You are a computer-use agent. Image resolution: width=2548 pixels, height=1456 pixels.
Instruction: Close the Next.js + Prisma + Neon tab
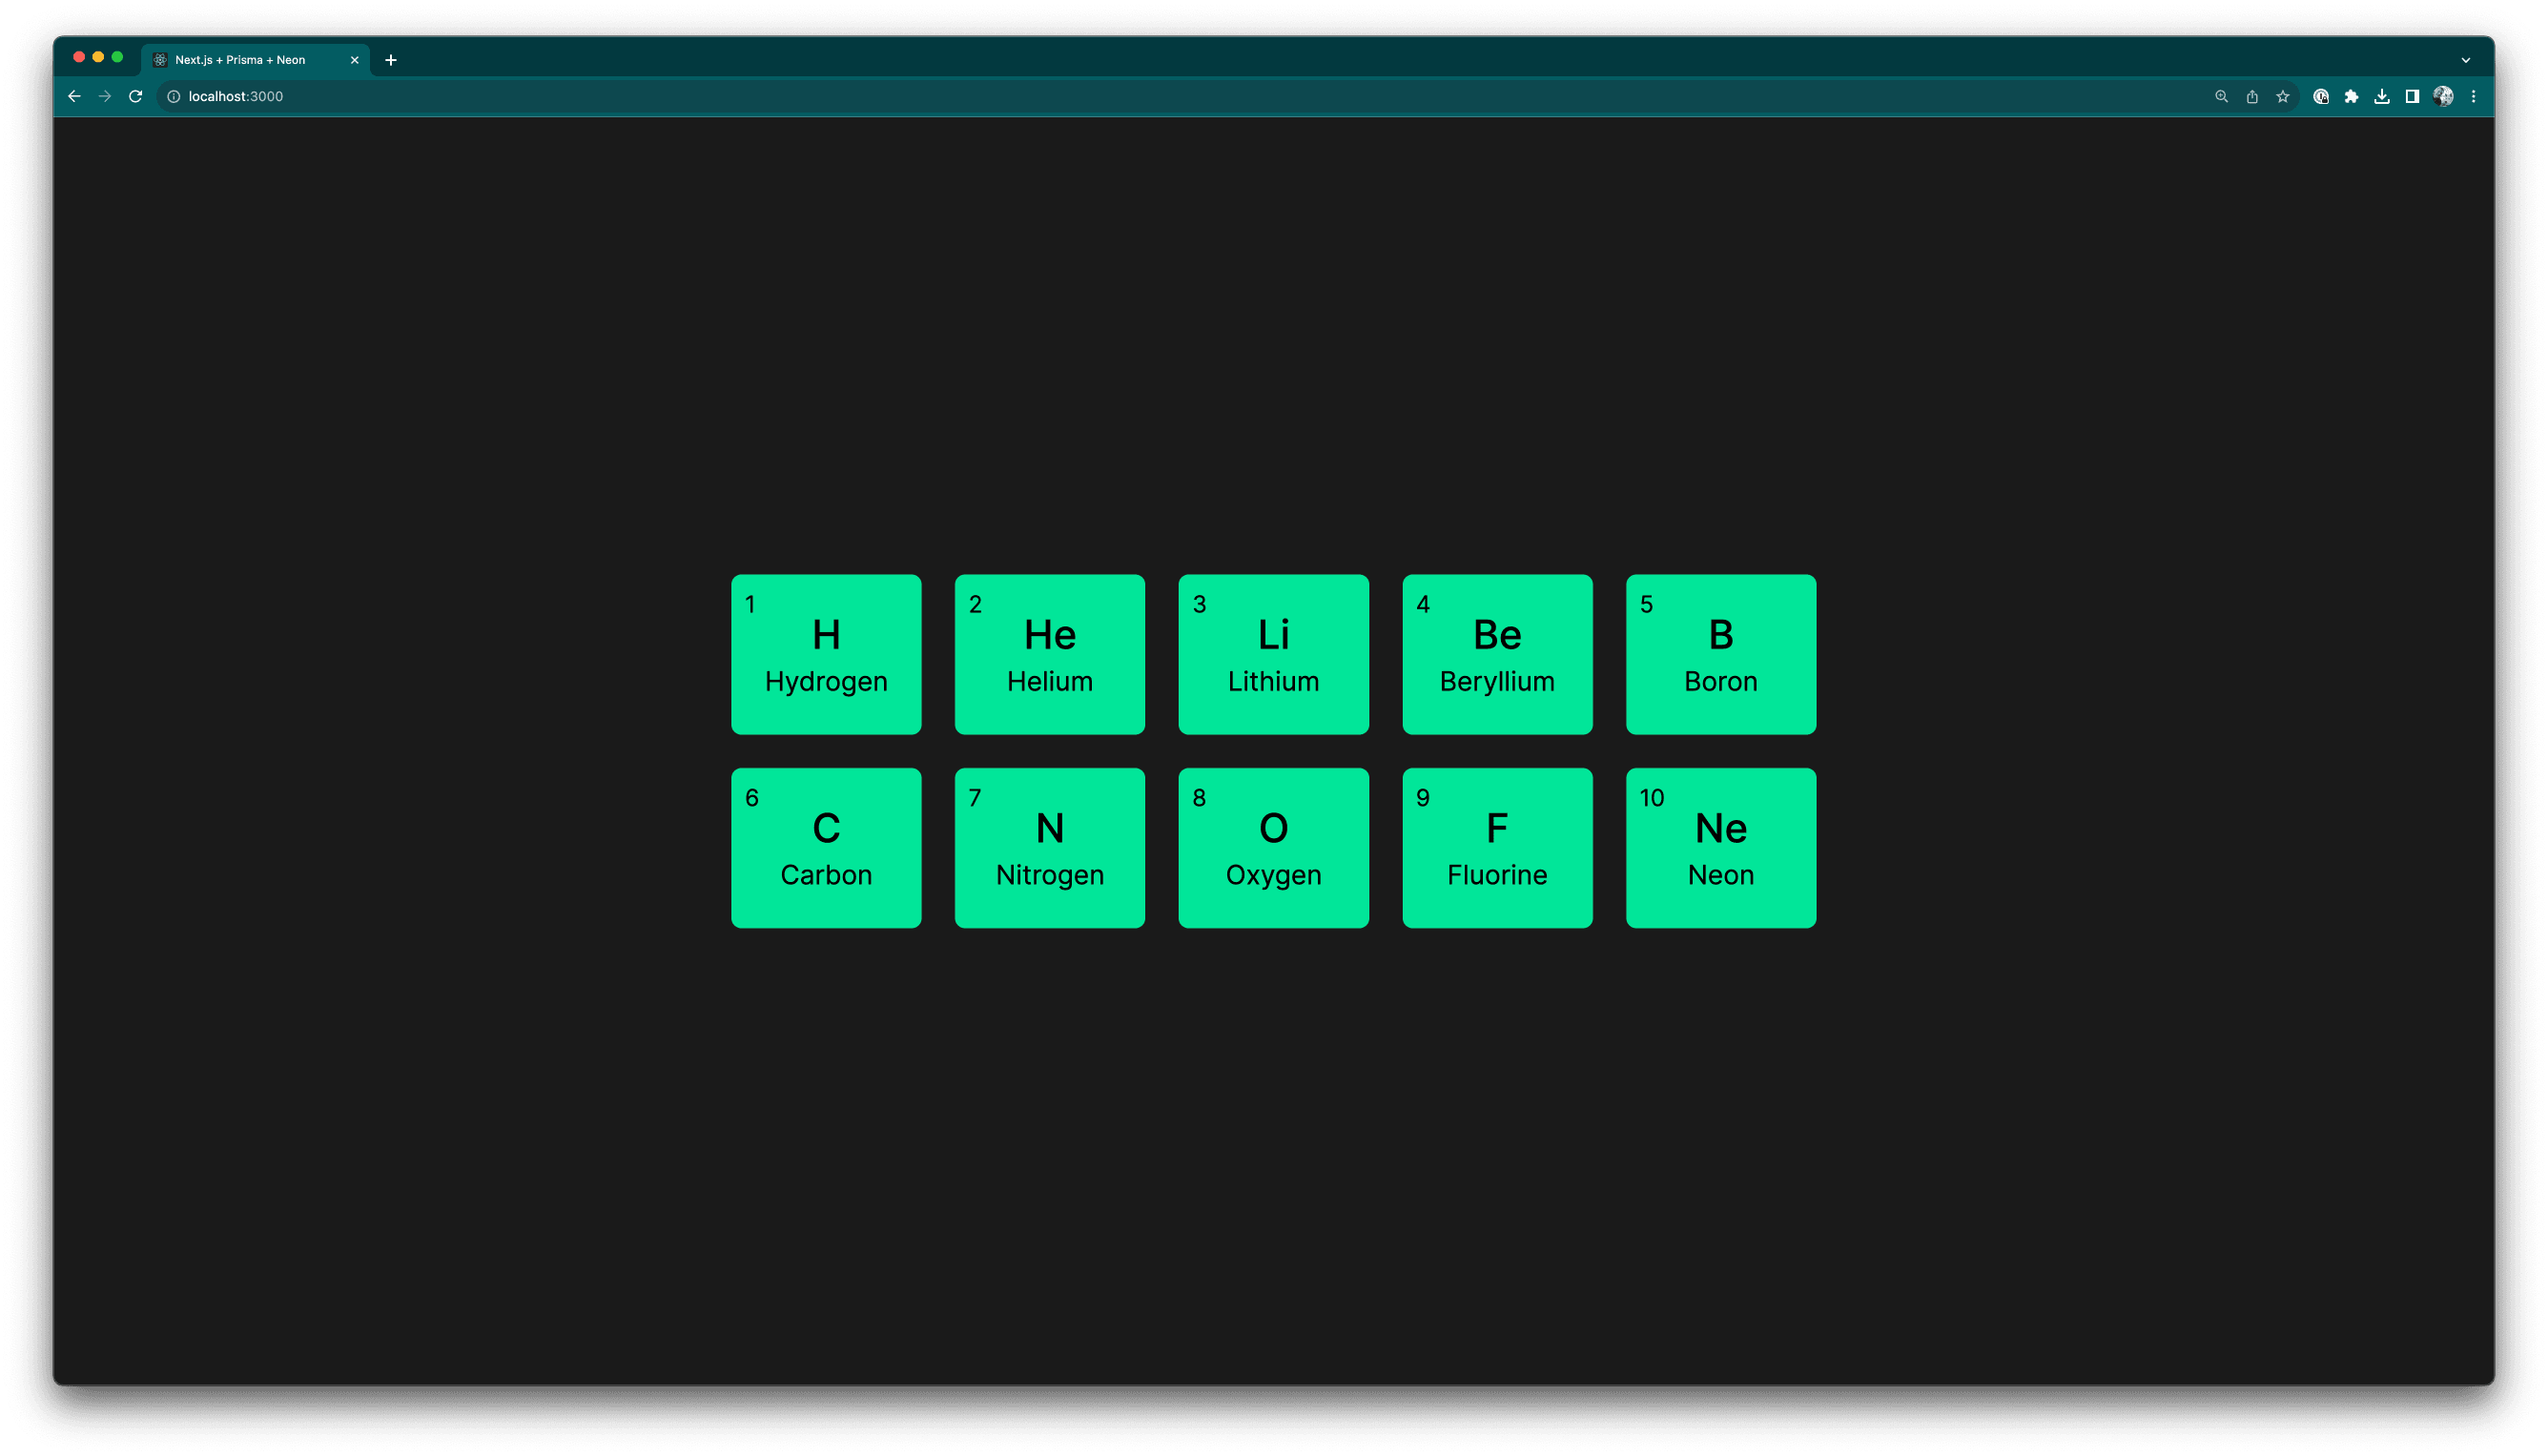point(354,60)
